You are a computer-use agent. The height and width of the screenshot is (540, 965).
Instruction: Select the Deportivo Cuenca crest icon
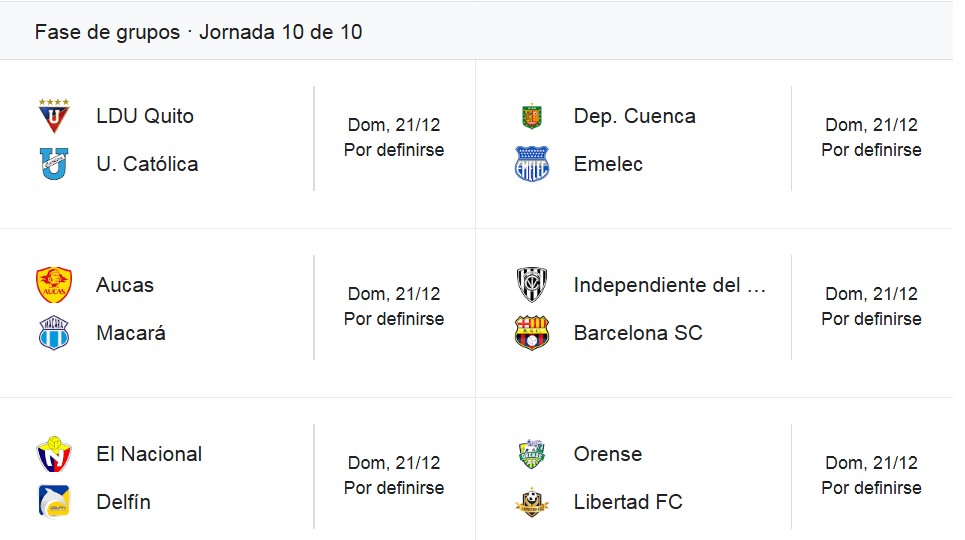point(531,116)
